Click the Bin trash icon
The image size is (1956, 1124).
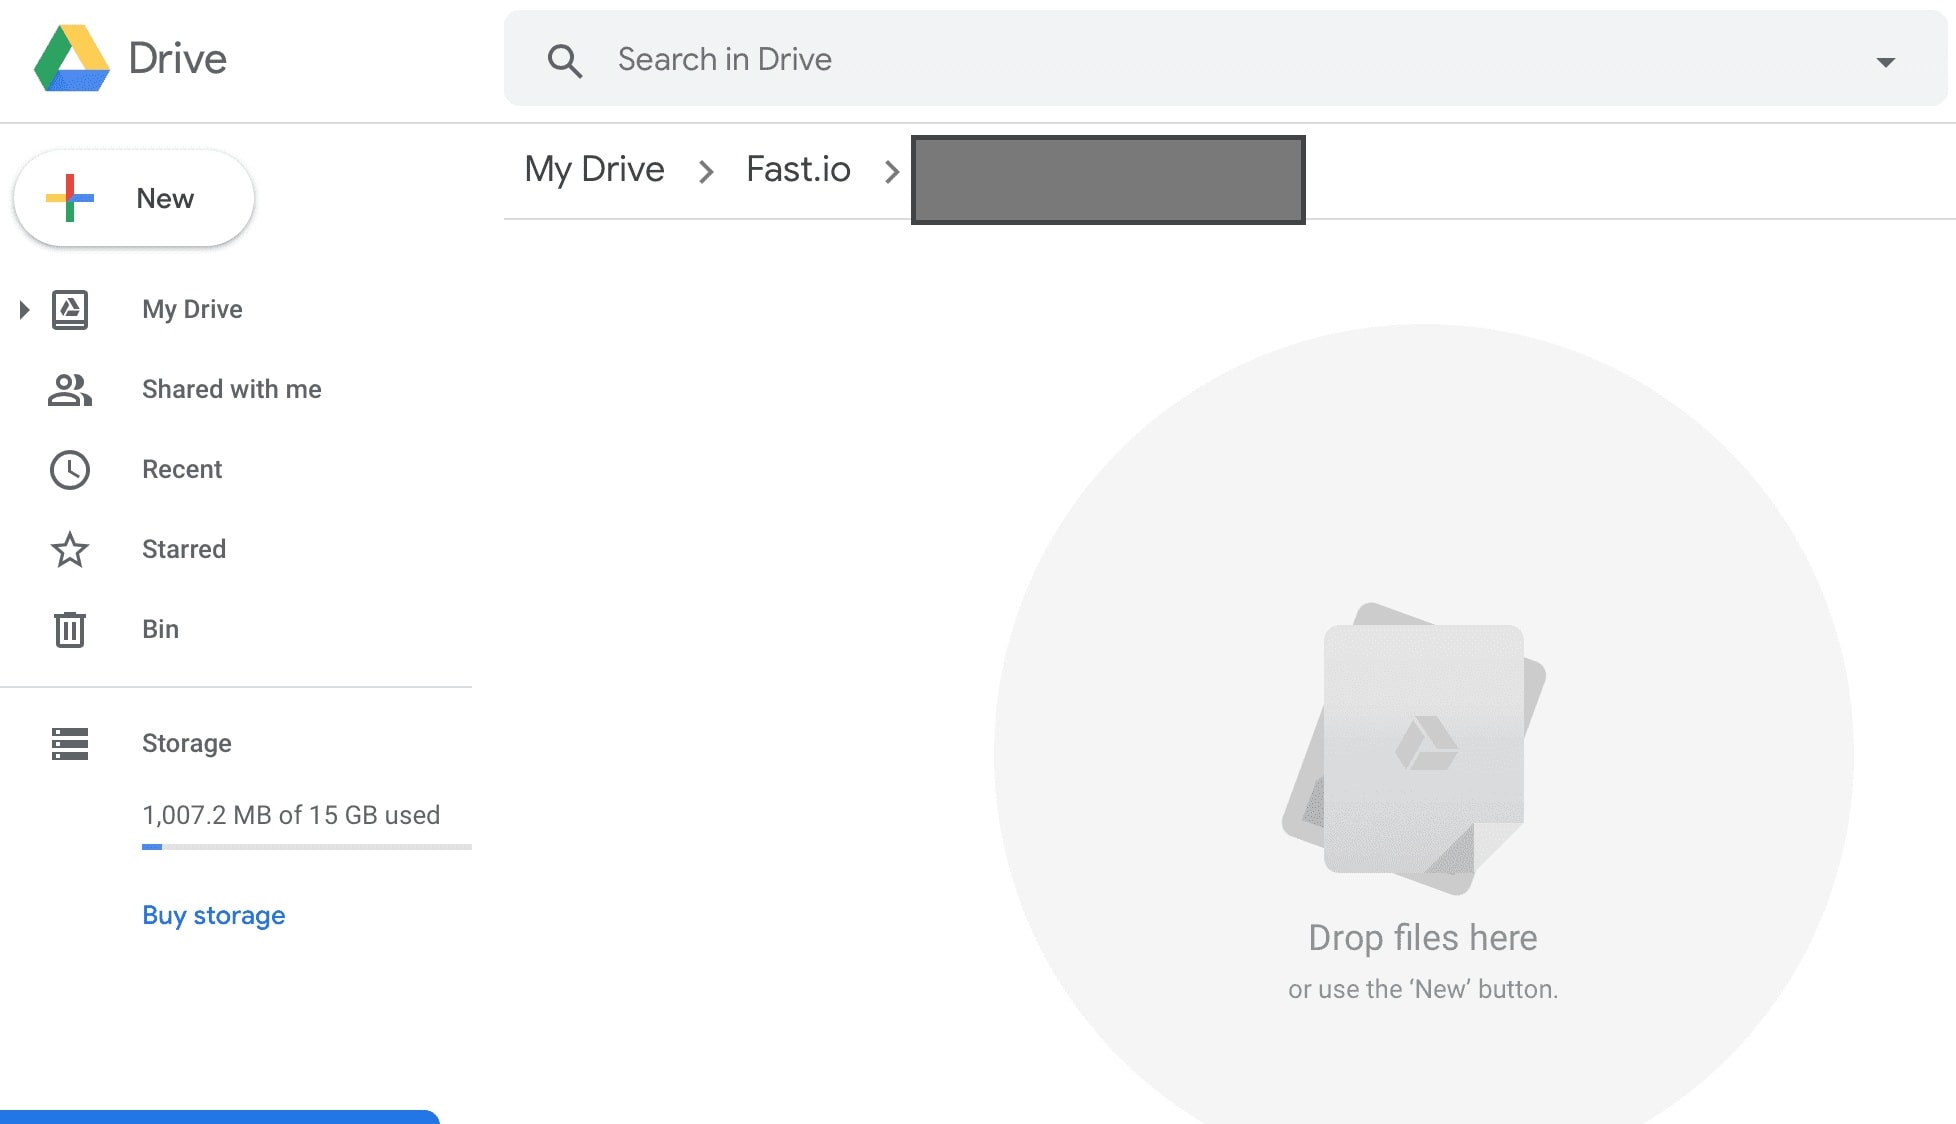[x=70, y=629]
